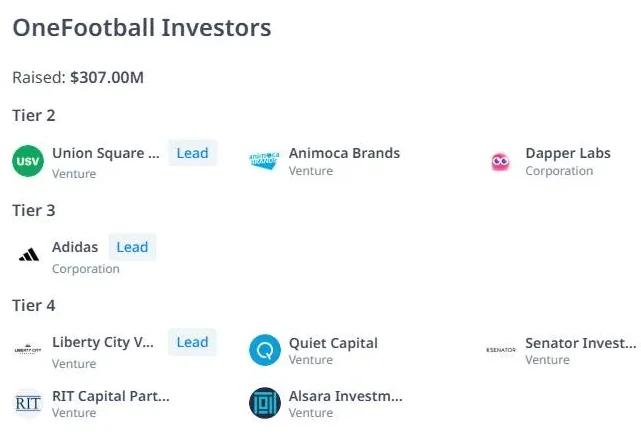Open the Quiet Capital investor link

click(333, 343)
